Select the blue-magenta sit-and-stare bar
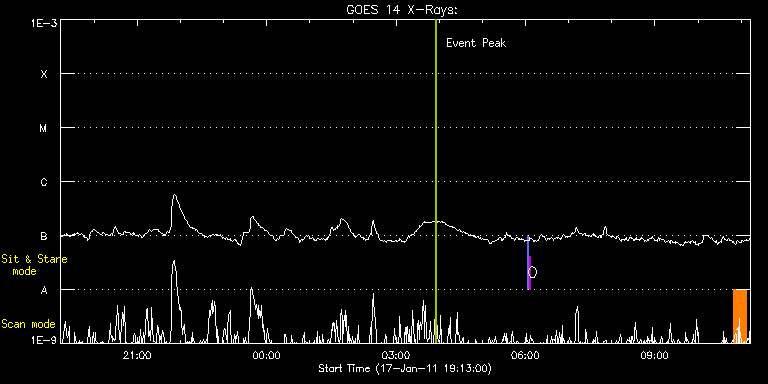Screen dimensions: 768x384 tap(528, 263)
